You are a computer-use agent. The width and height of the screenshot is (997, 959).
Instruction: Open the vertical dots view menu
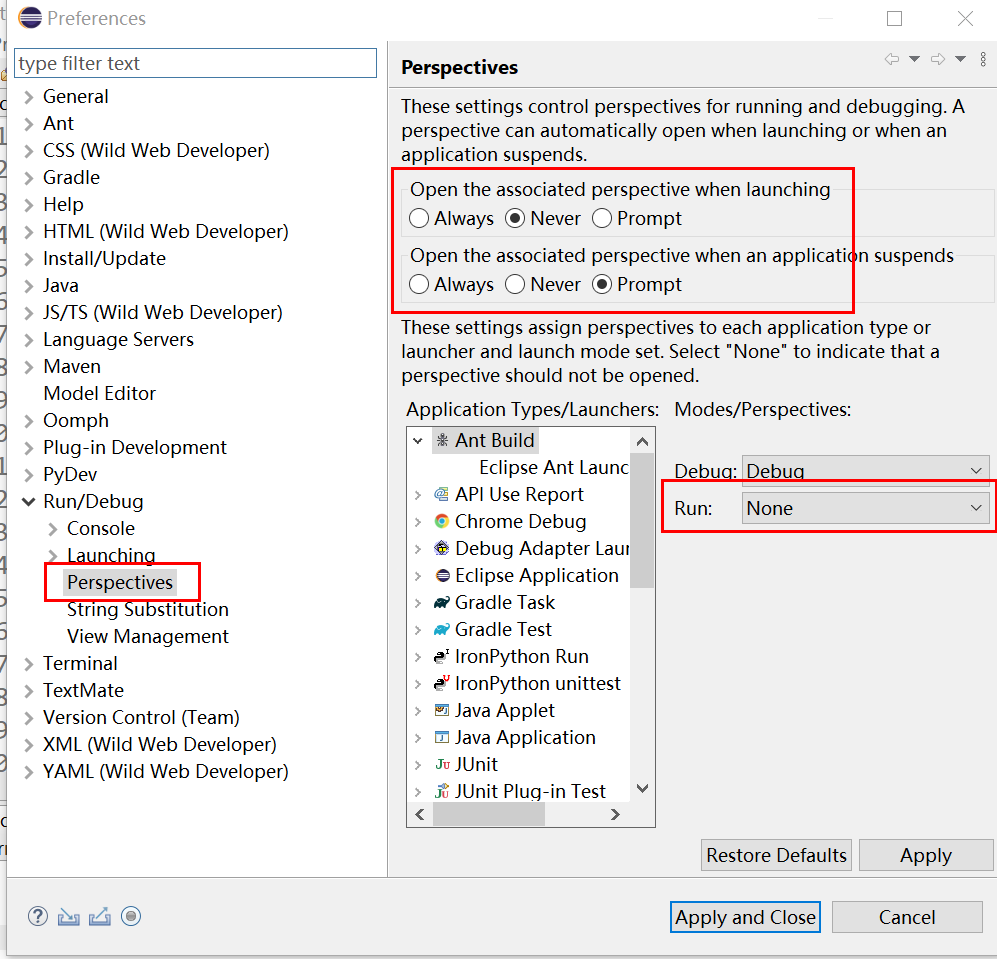coord(983,59)
